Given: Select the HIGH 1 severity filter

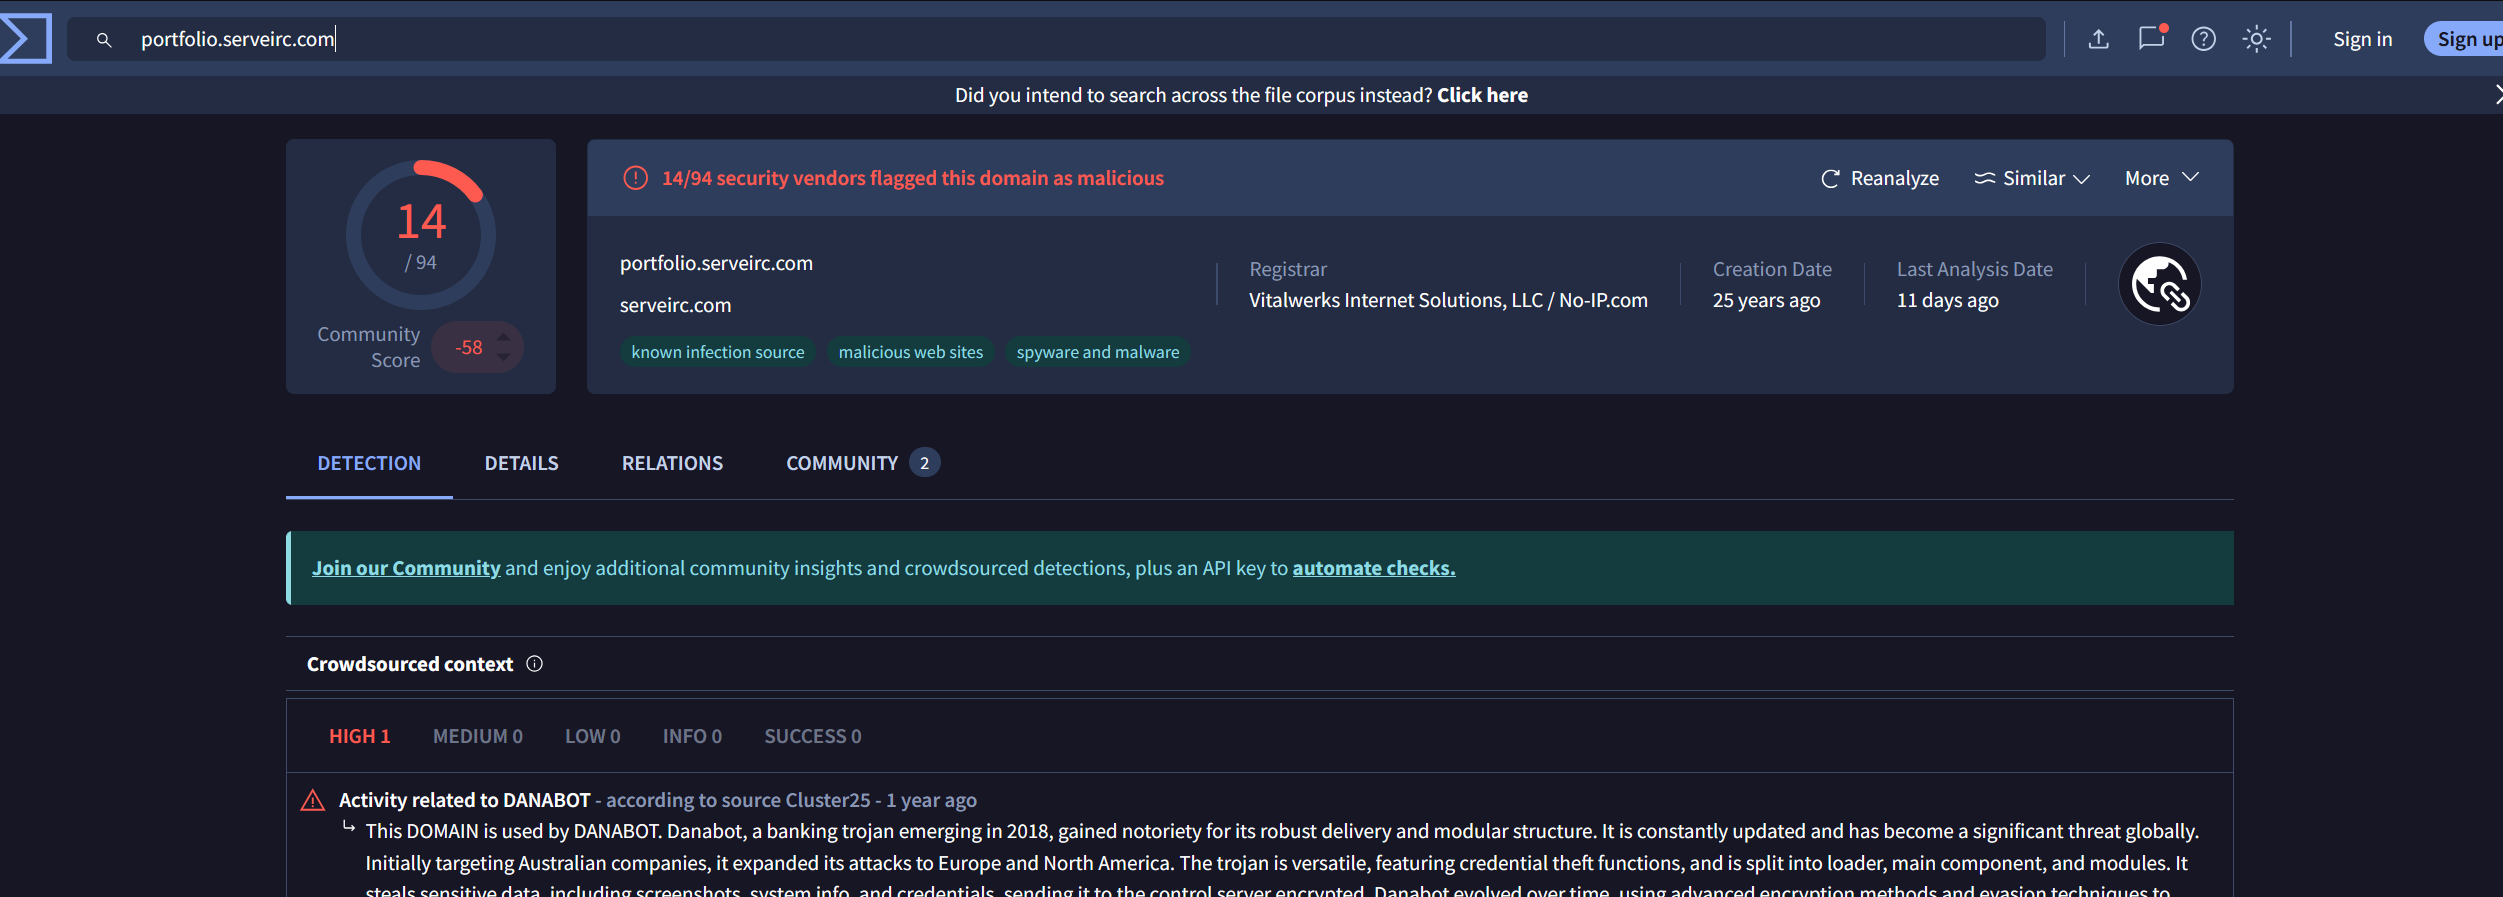Looking at the screenshot, I should [x=360, y=736].
